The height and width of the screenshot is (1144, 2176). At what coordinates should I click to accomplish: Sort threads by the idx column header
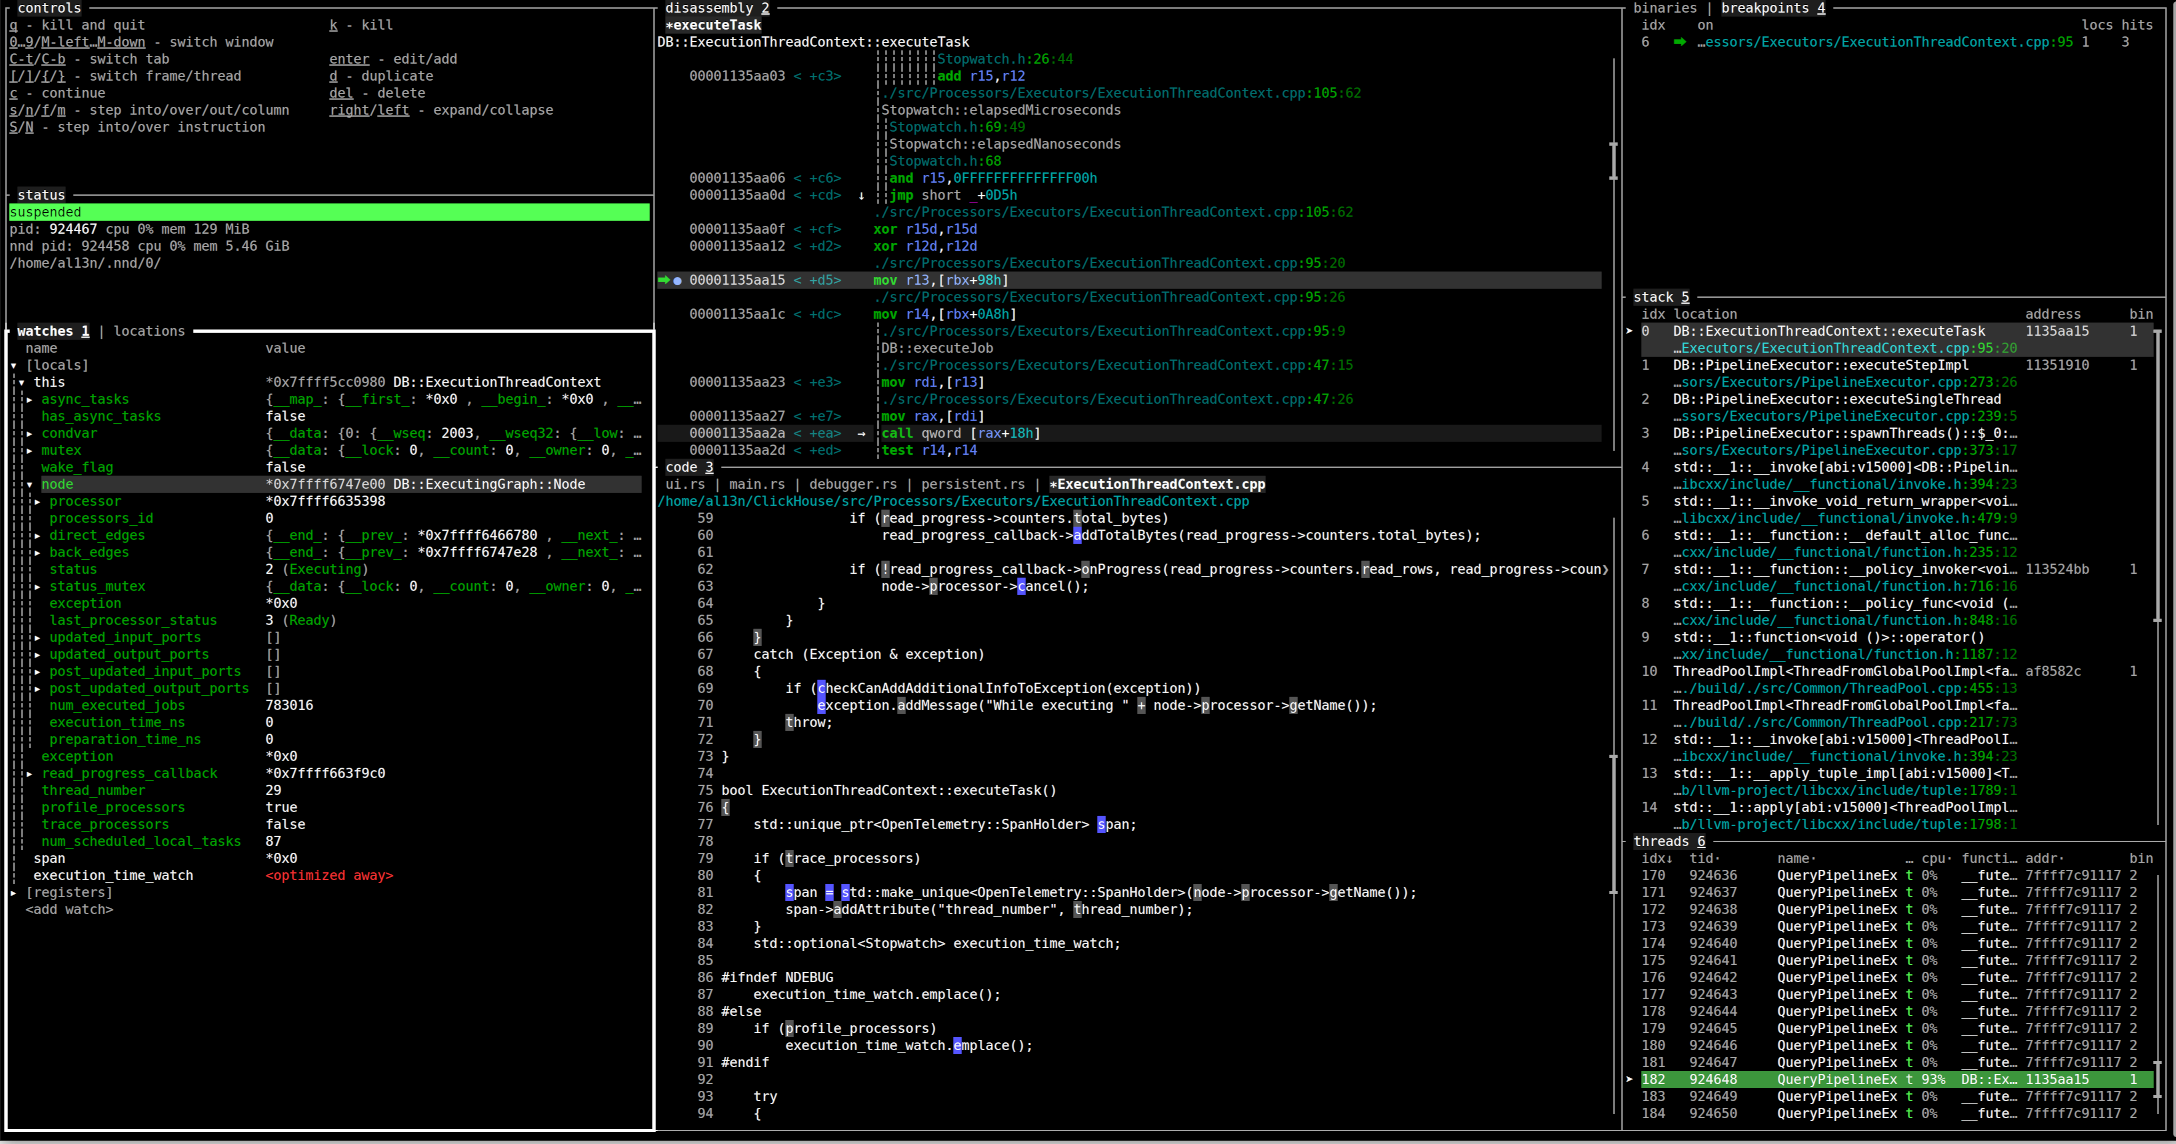tap(1657, 859)
